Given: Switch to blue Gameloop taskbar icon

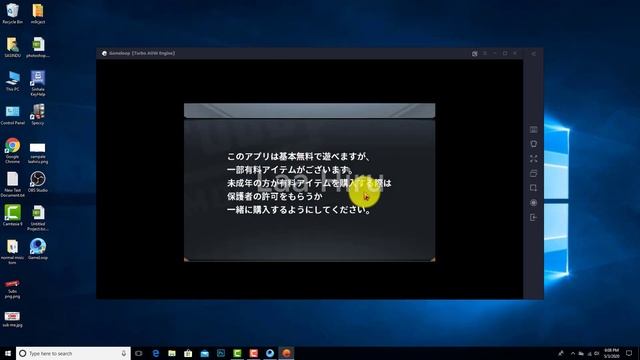Looking at the screenshot, I should [270, 353].
